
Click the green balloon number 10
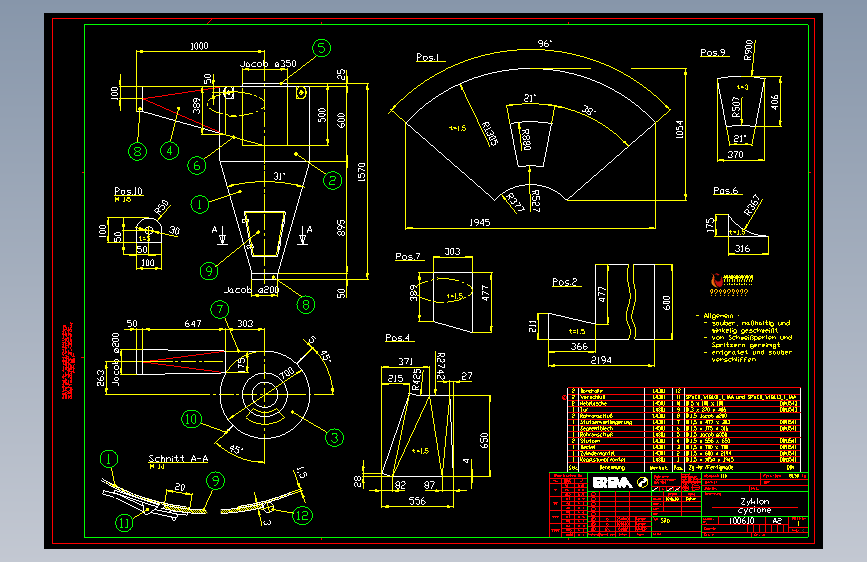191,419
